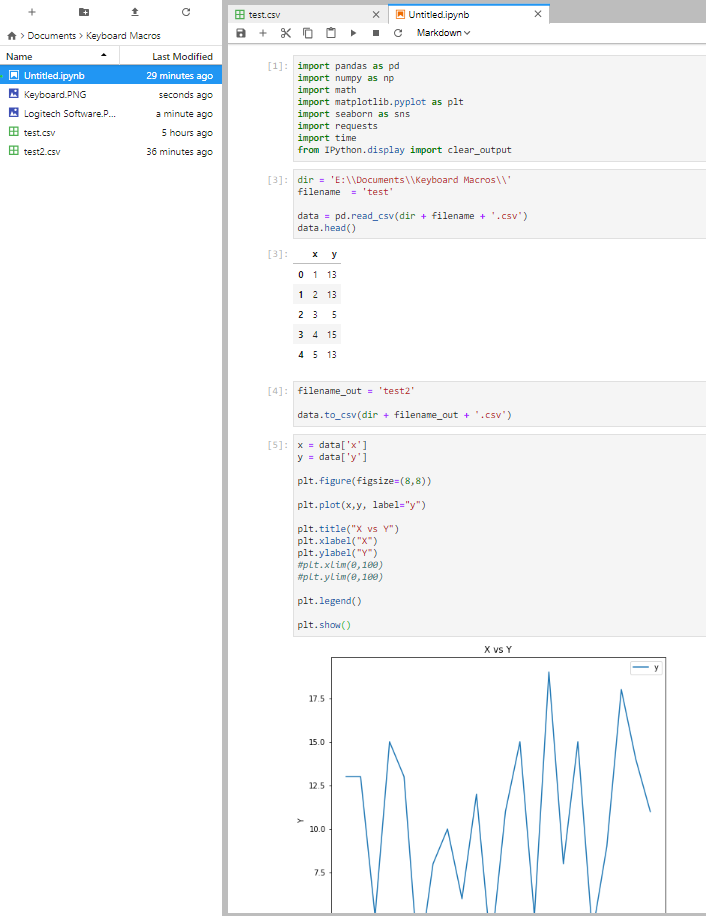706x916 pixels.
Task: Save the notebook with the disk icon
Action: (241, 33)
